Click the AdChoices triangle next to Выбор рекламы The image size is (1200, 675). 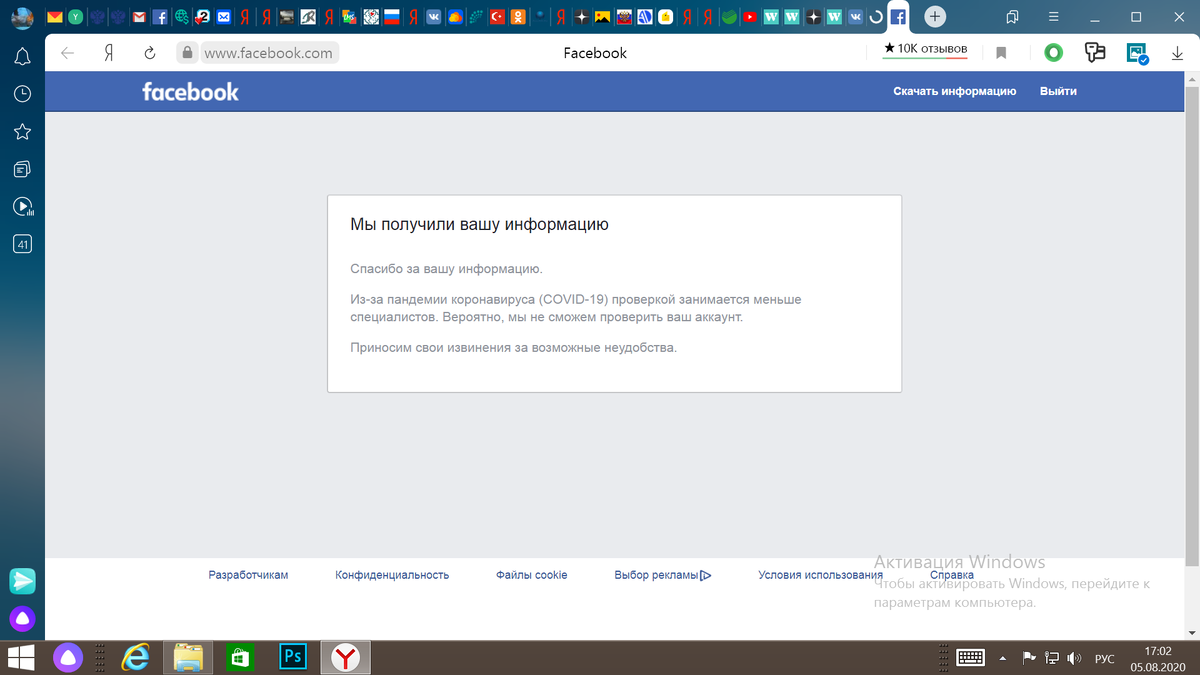point(706,575)
